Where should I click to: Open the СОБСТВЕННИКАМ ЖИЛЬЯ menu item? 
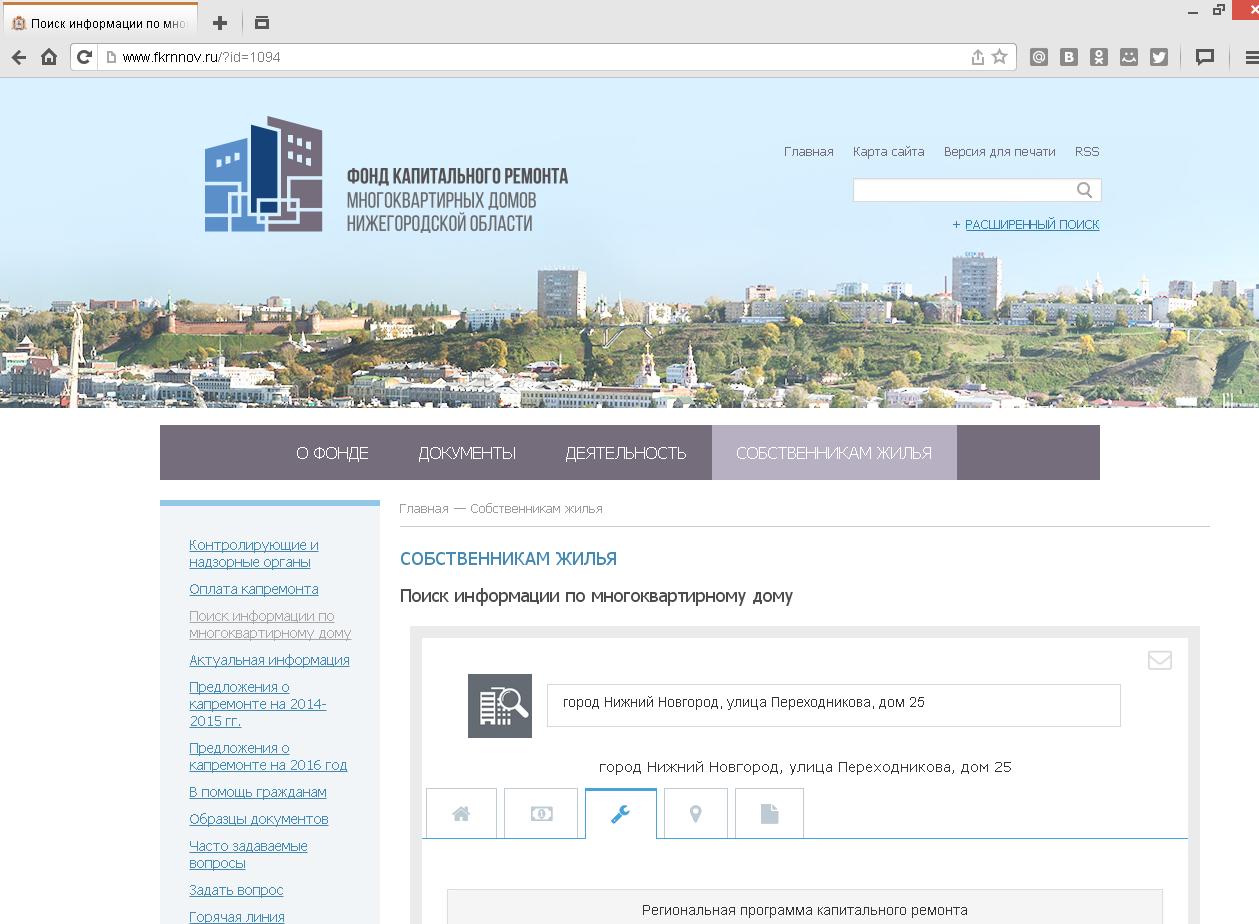[x=834, y=453]
